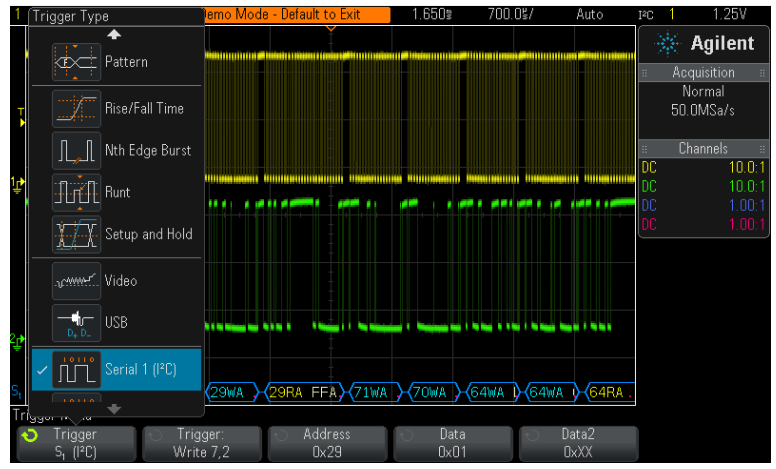776x469 pixels.
Task: Click the Demo Mode orange banner
Action: (x=297, y=14)
